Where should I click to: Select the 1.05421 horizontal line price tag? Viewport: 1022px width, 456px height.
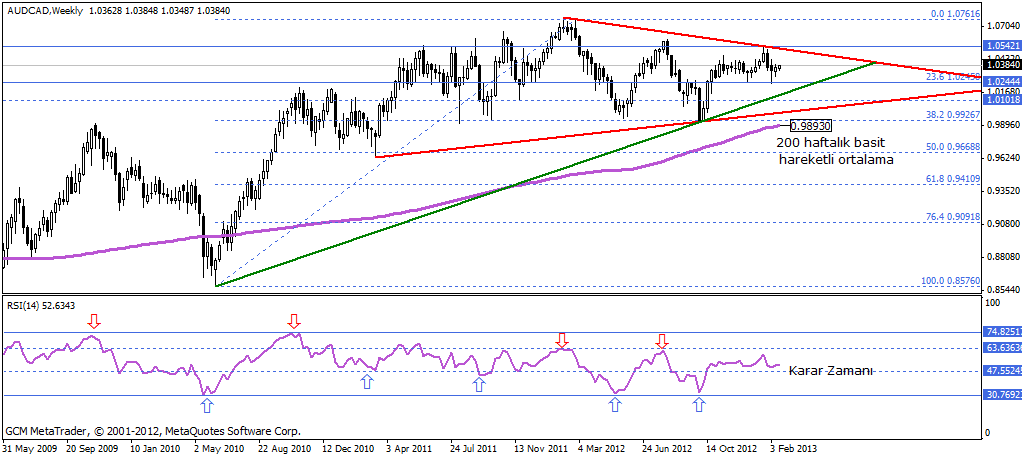pyautogui.click(x=1000, y=47)
